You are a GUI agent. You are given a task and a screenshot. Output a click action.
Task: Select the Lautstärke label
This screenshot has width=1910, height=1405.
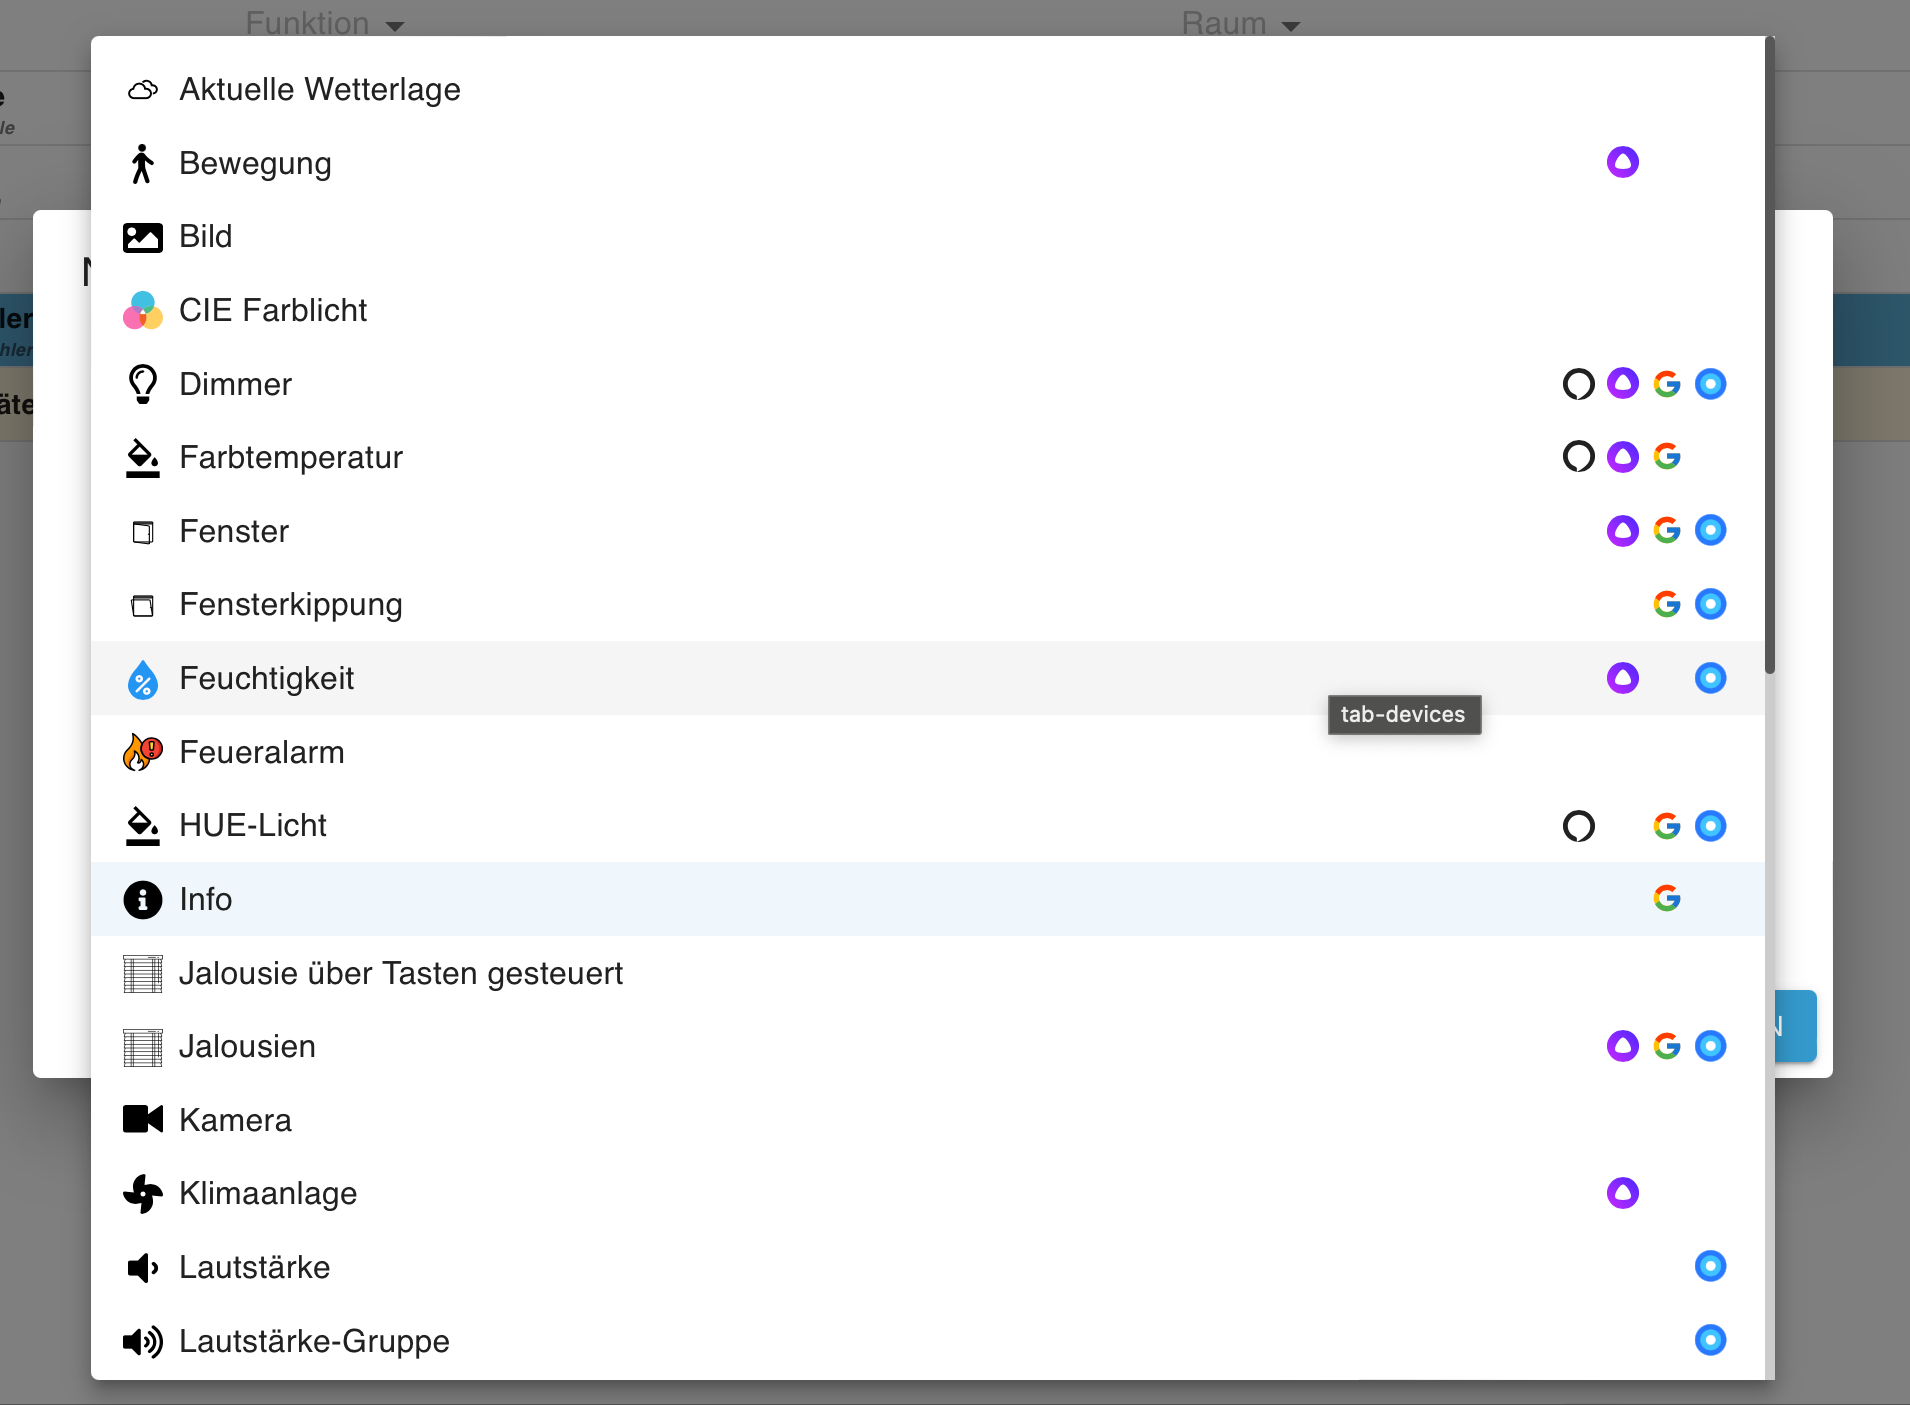pos(255,1267)
